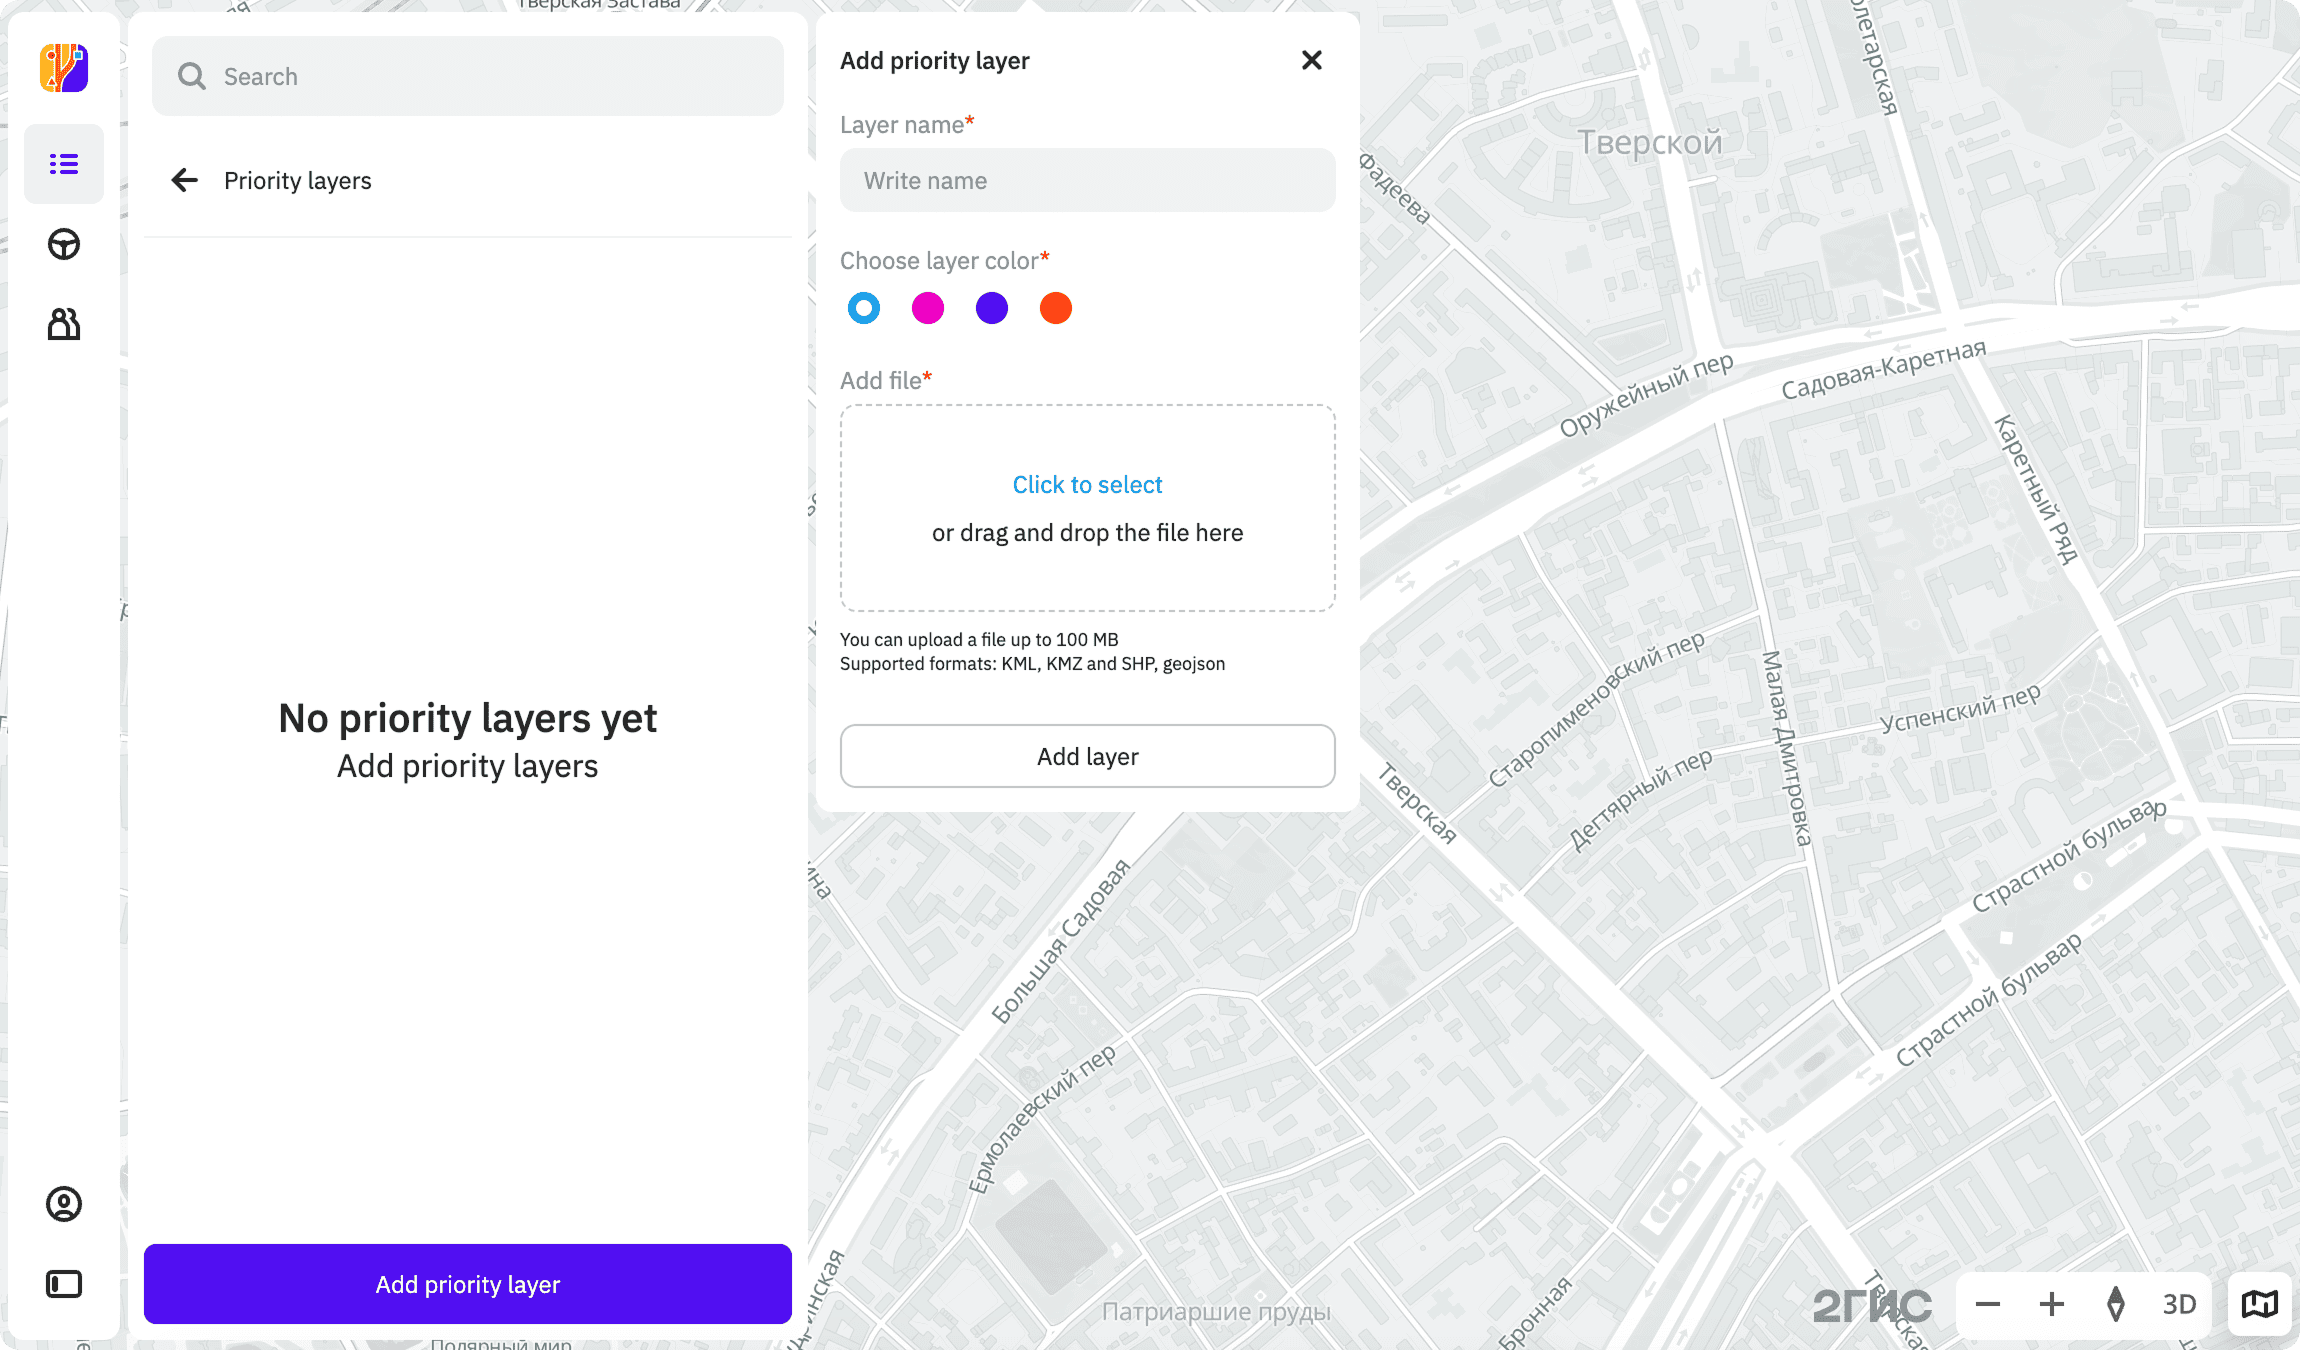The height and width of the screenshot is (1350, 2300).
Task: Click the 'Supported formats: KML, KMZ and SHP, geojson' text
Action: [x=1032, y=664]
